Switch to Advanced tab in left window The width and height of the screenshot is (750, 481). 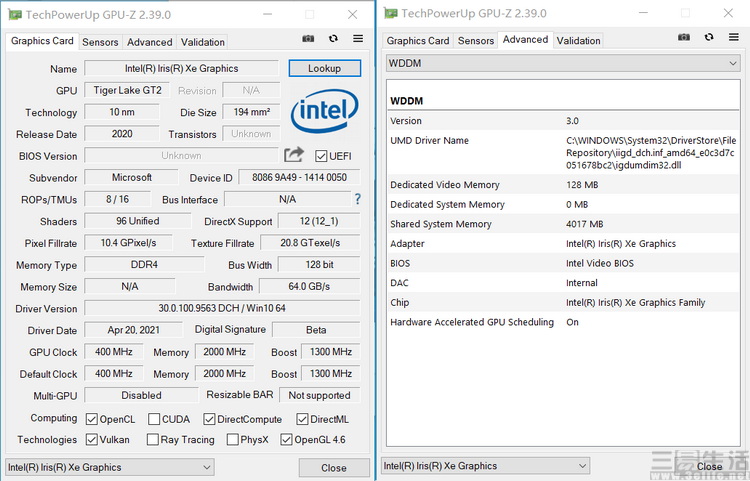point(149,42)
